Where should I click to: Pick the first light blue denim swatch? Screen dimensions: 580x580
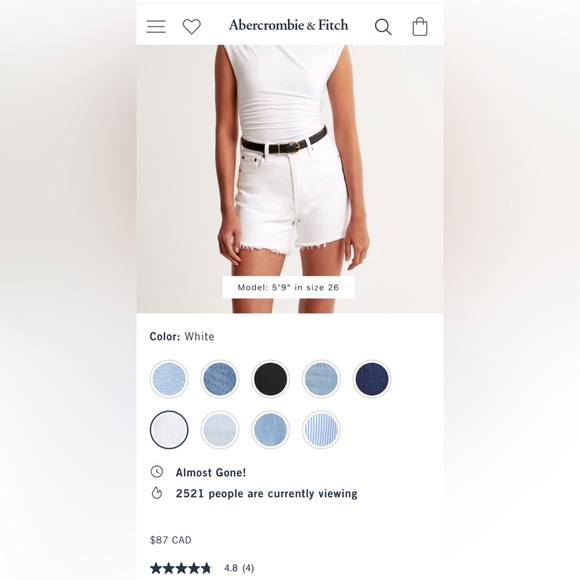[169, 379]
